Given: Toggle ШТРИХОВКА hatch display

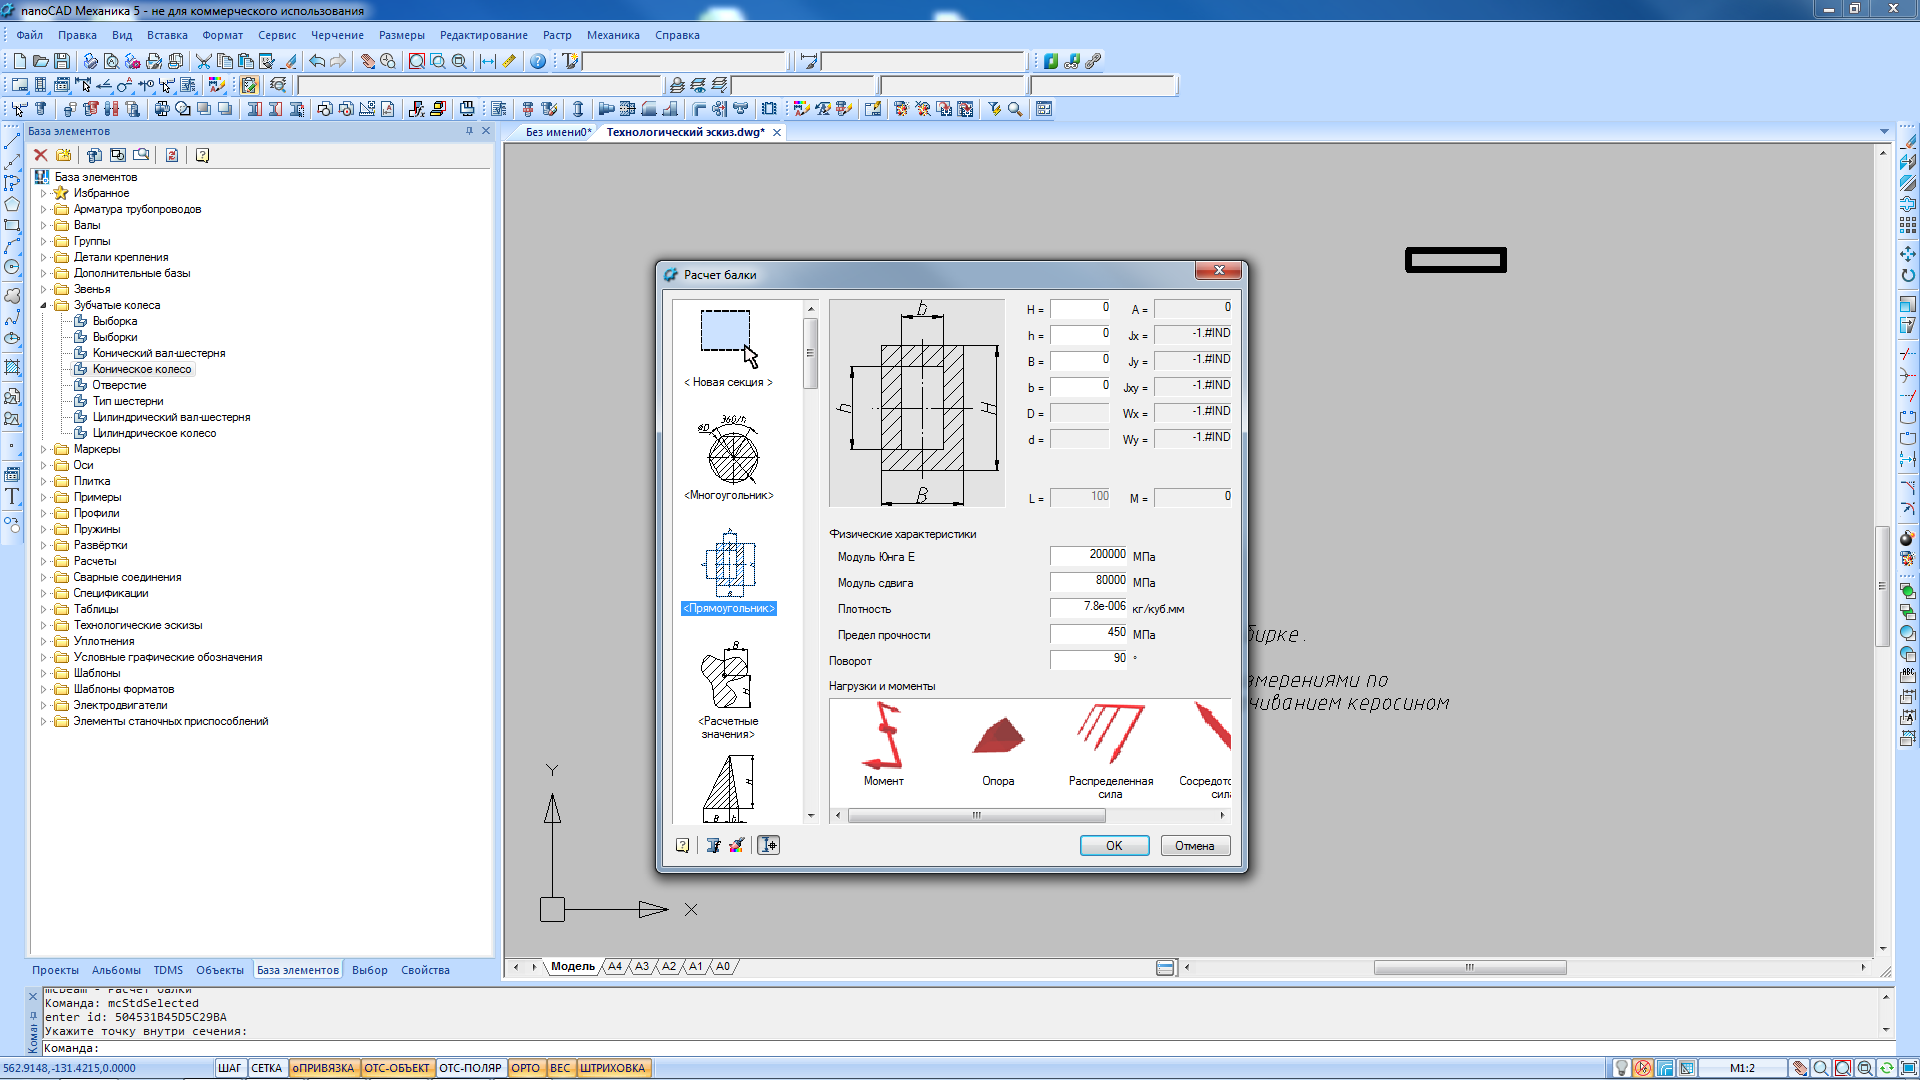Looking at the screenshot, I should tap(613, 1068).
